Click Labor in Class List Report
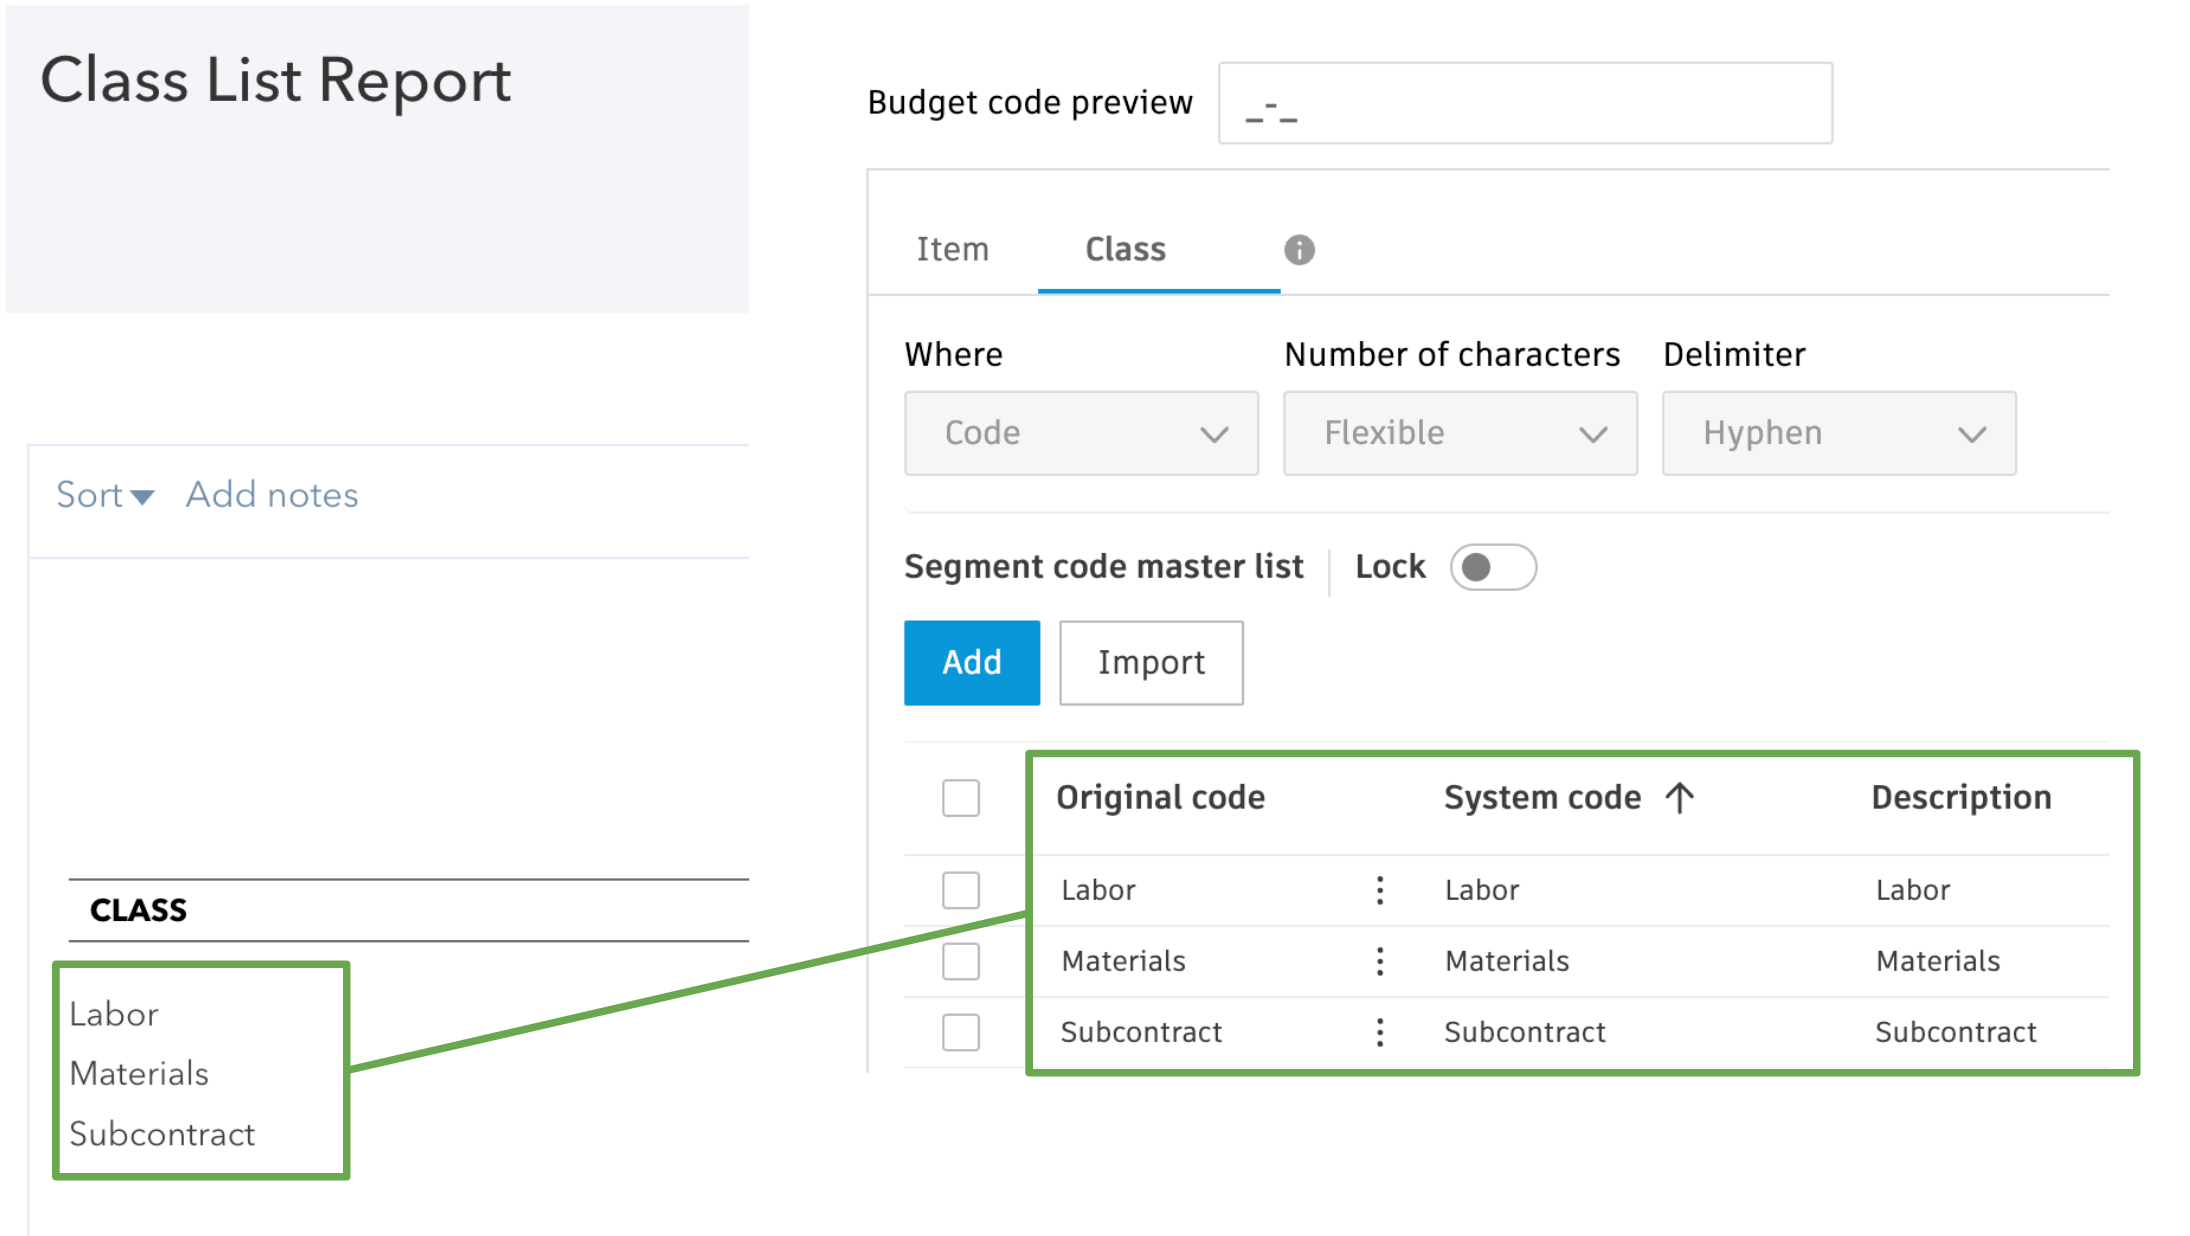This screenshot has height=1236, width=2190. [x=114, y=1014]
